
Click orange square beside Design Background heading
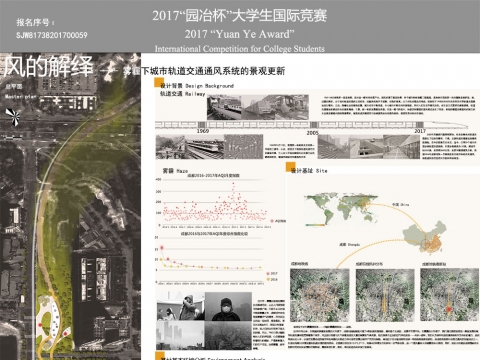click(x=159, y=83)
